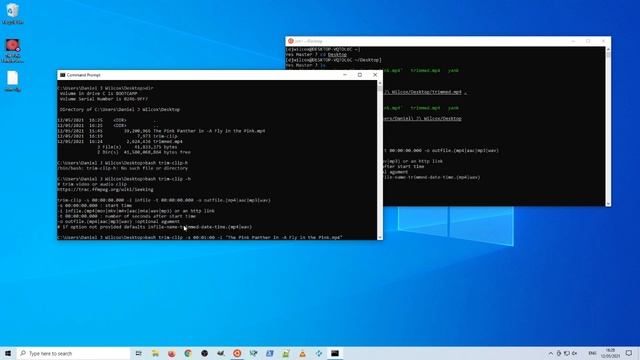Click the Command Prompt title bar icon
This screenshot has height=360, width=640.
point(62,75)
